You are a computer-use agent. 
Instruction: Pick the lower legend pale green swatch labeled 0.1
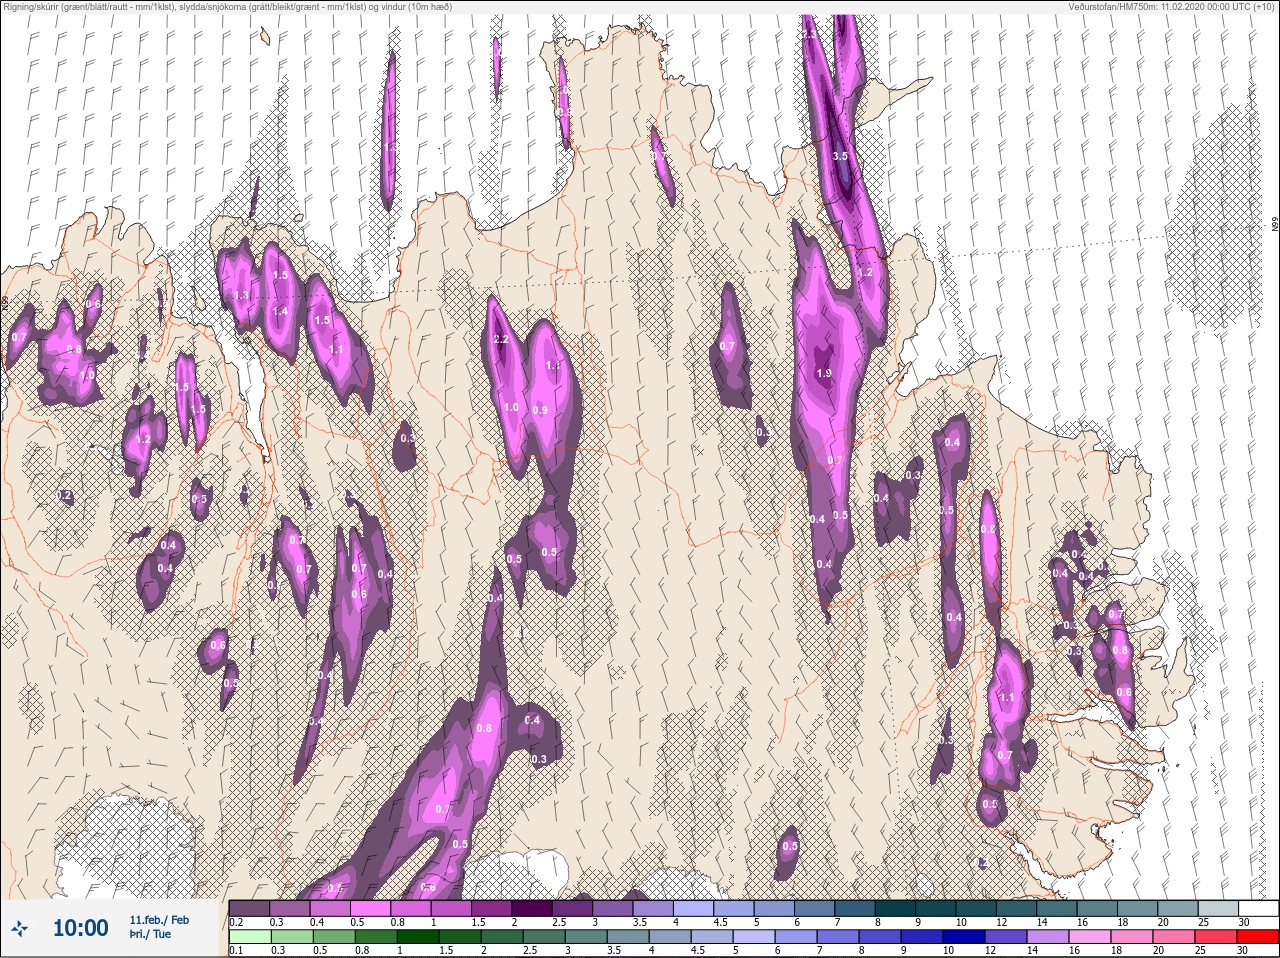[x=249, y=937]
